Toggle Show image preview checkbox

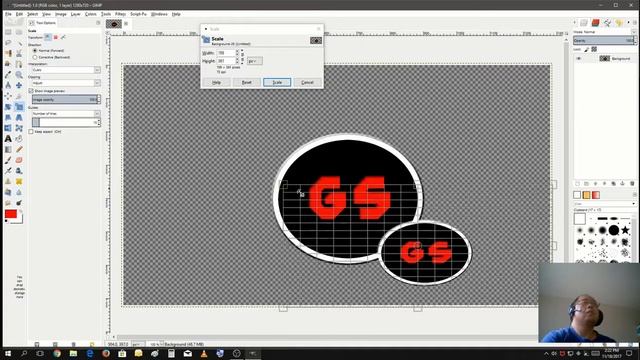tap(31, 91)
